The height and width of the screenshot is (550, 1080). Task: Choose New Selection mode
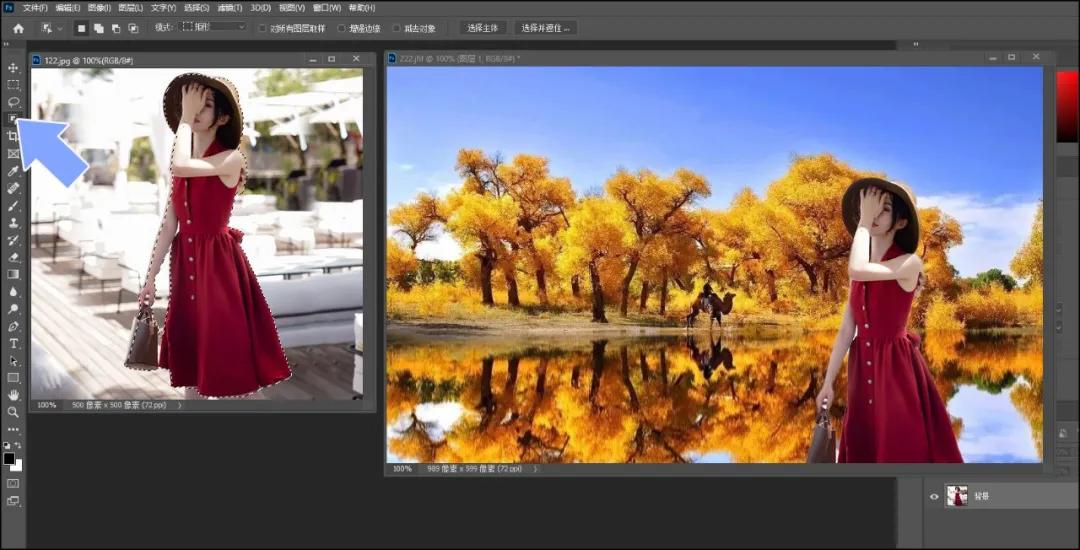click(x=81, y=28)
